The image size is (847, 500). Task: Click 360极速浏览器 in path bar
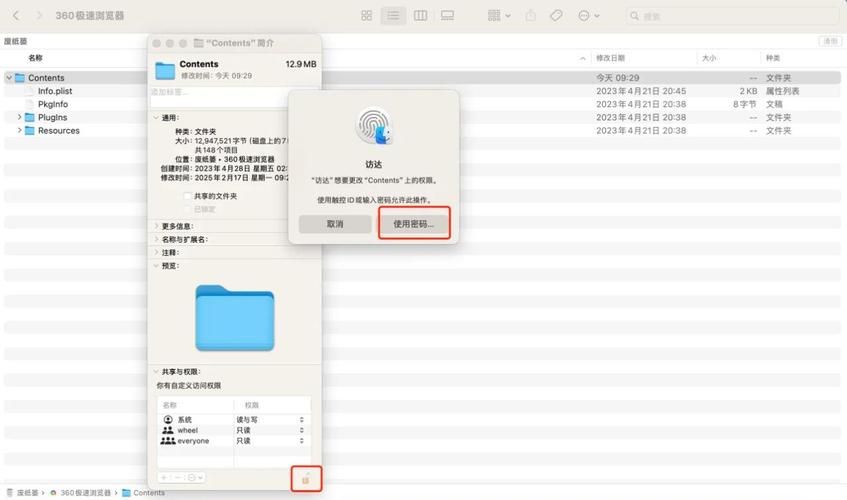pos(85,492)
